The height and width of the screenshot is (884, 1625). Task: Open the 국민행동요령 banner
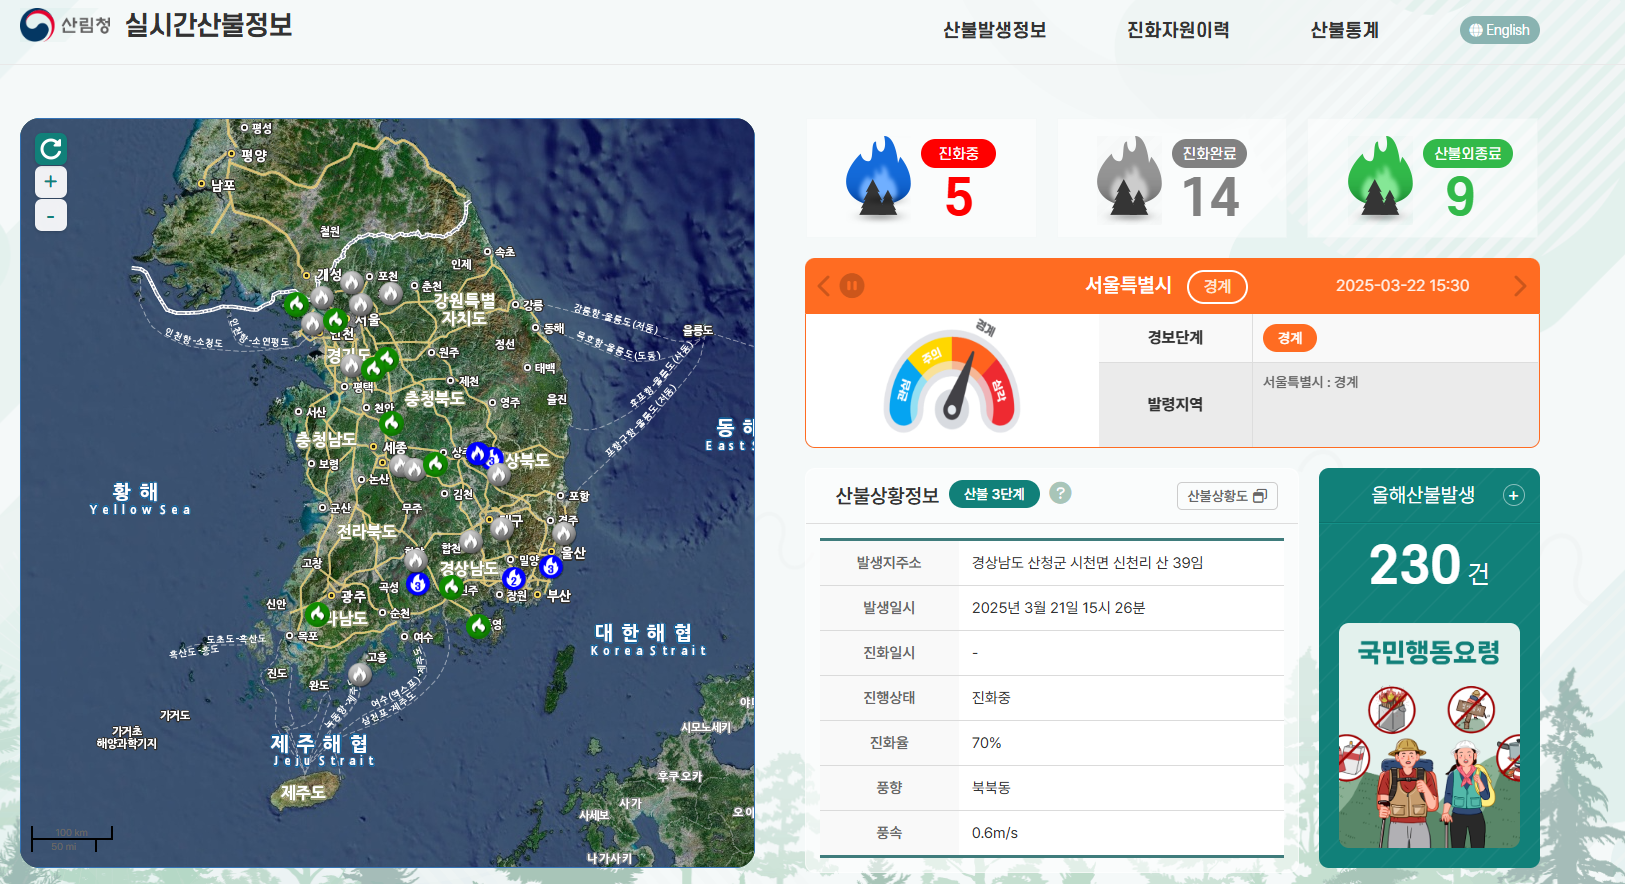1429,735
